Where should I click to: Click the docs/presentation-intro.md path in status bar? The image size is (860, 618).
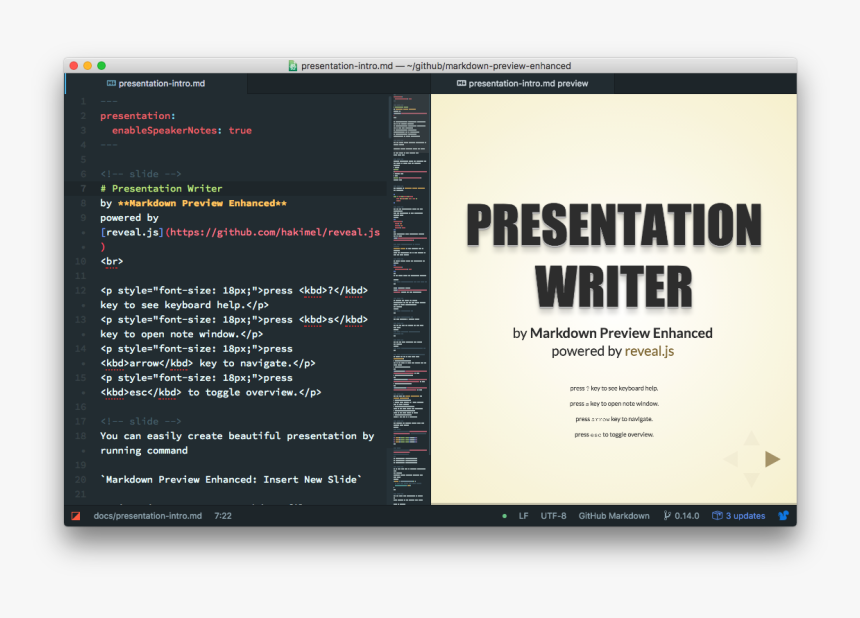[148, 516]
